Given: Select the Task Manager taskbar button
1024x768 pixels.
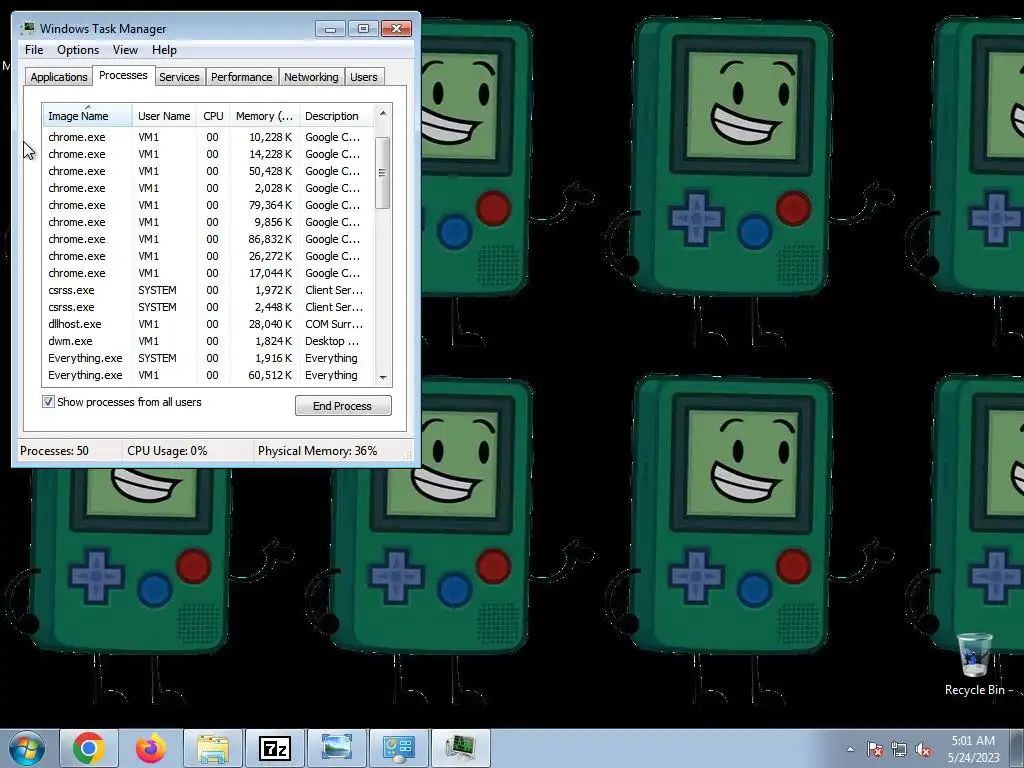Looking at the screenshot, I should click(x=461, y=748).
